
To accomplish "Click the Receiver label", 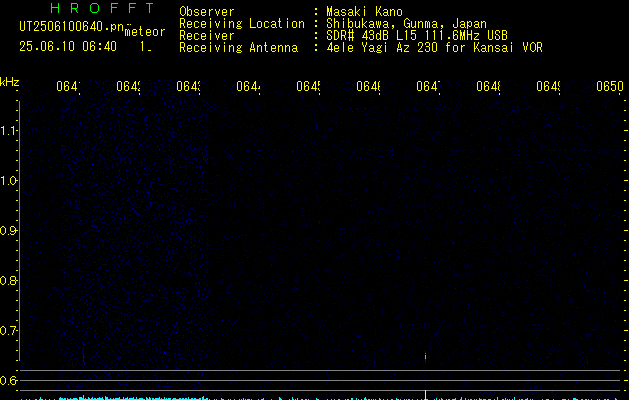I will 207,35.
